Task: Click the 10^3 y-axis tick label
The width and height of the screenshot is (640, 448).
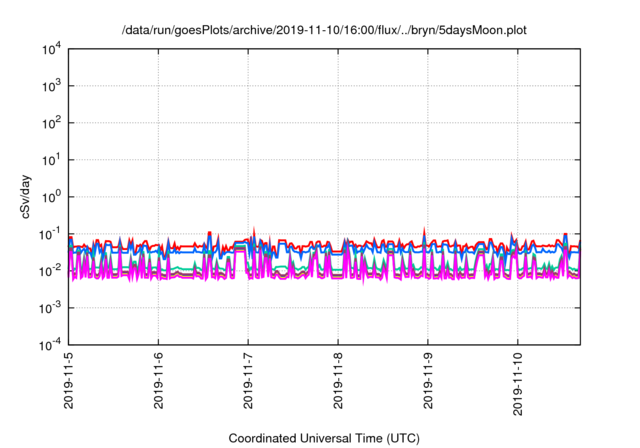Action: pos(51,86)
